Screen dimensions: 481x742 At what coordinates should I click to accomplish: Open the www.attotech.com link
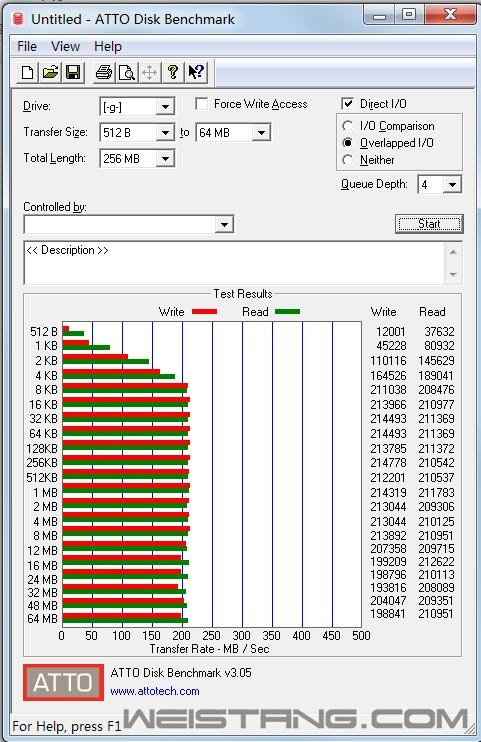point(155,691)
